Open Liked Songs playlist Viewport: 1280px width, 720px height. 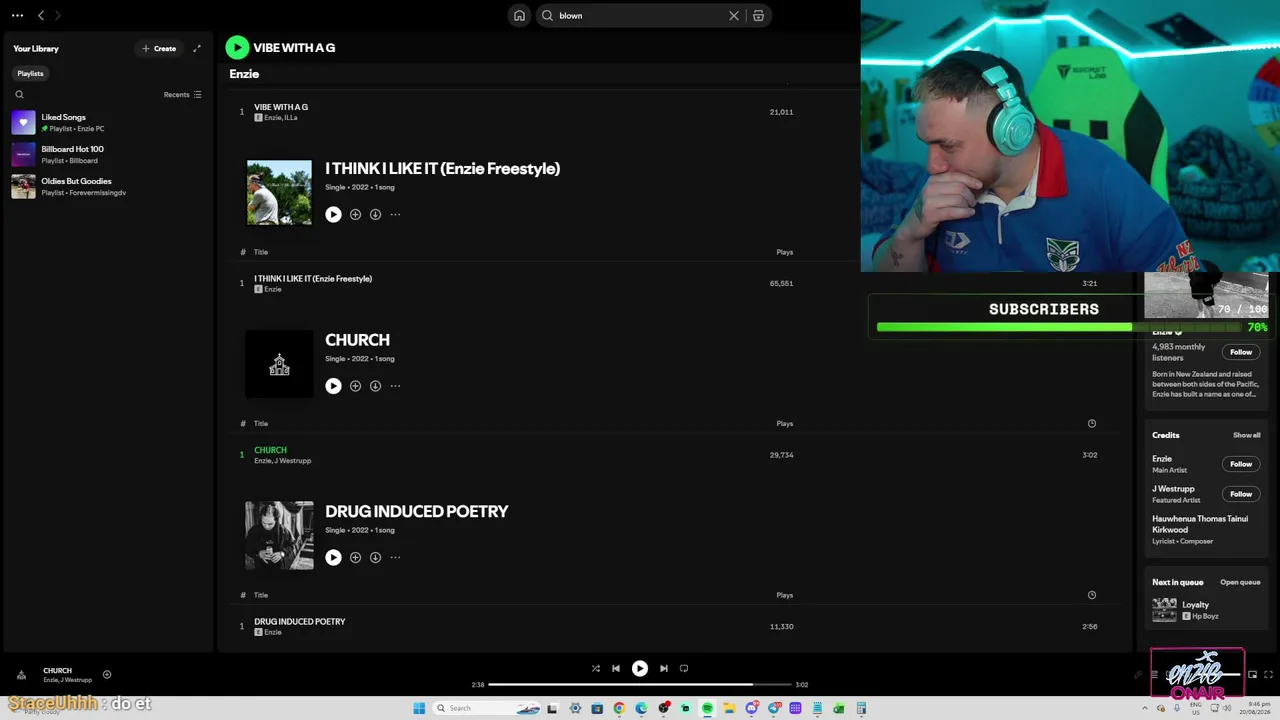tap(107, 122)
